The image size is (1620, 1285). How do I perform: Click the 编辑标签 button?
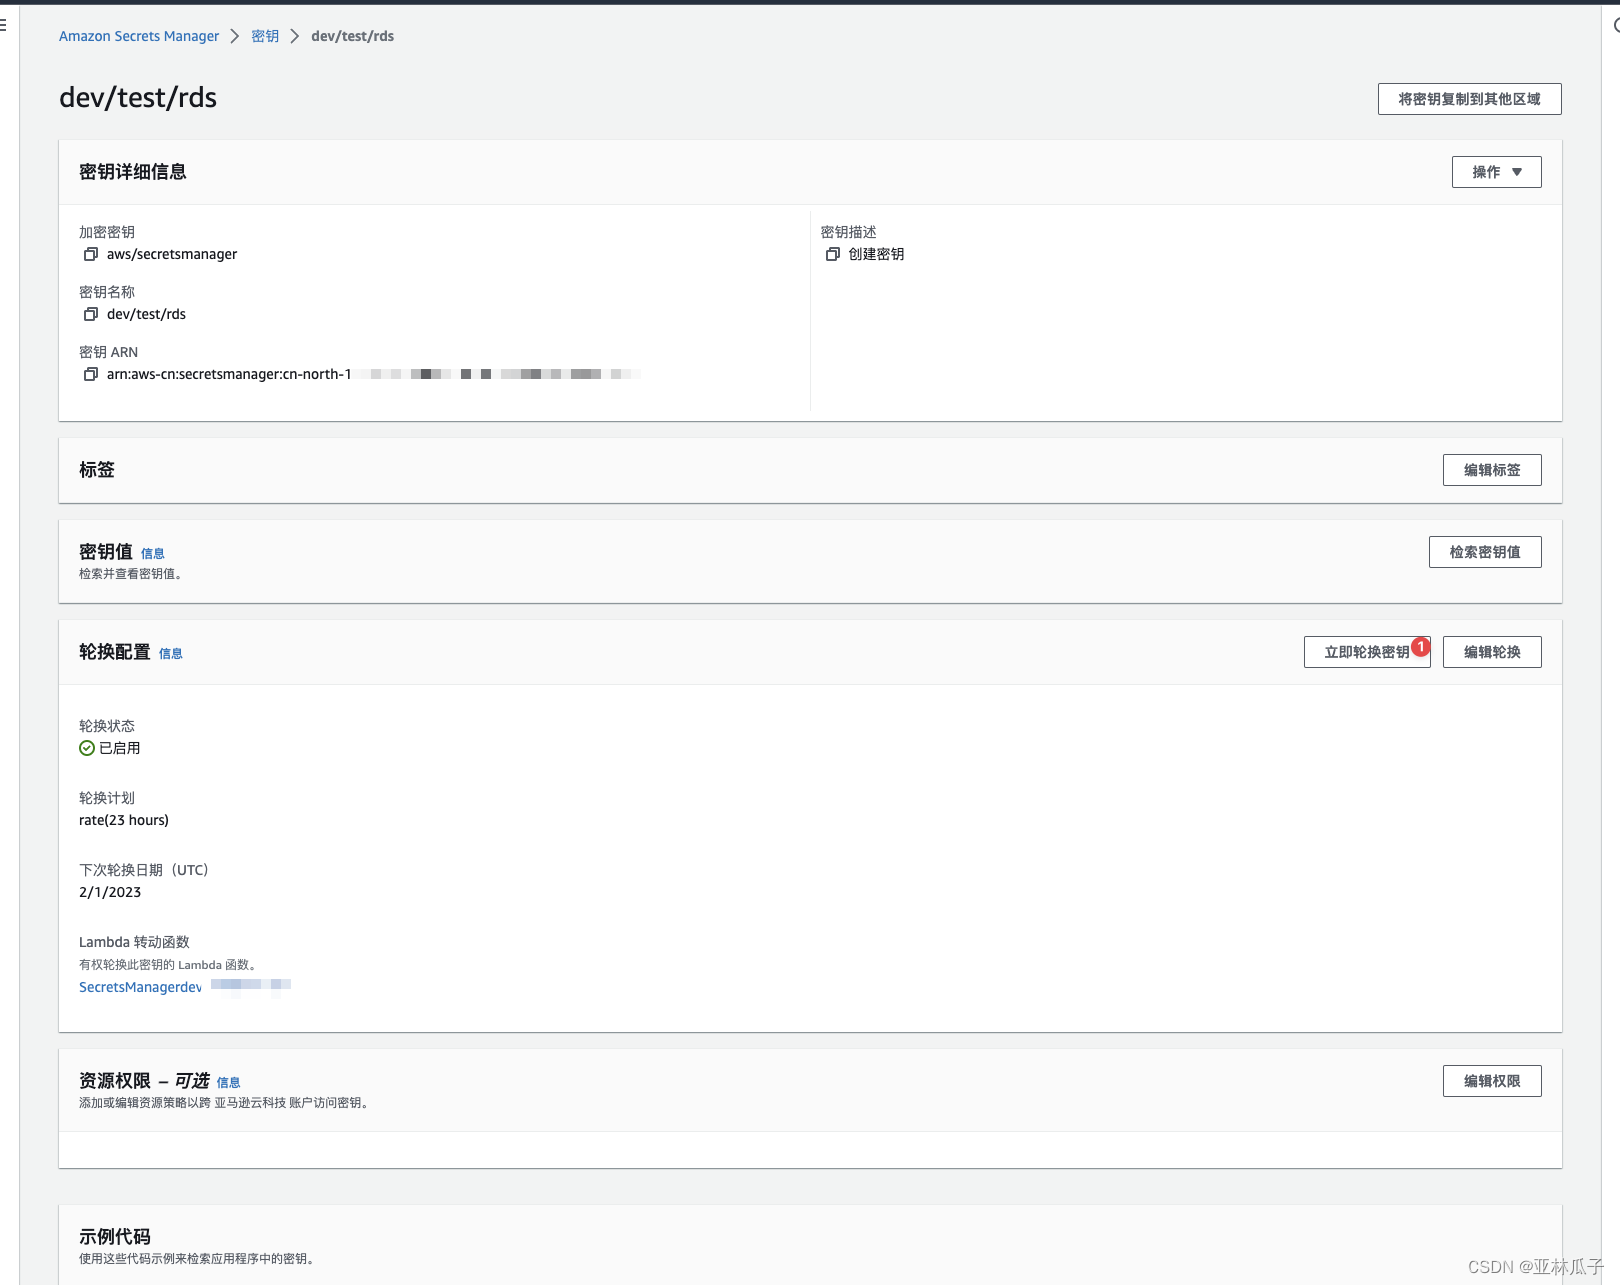(1492, 470)
